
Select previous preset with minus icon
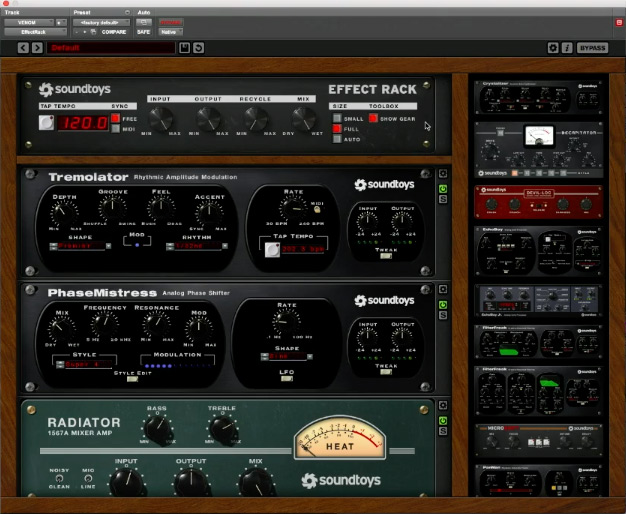point(77,32)
